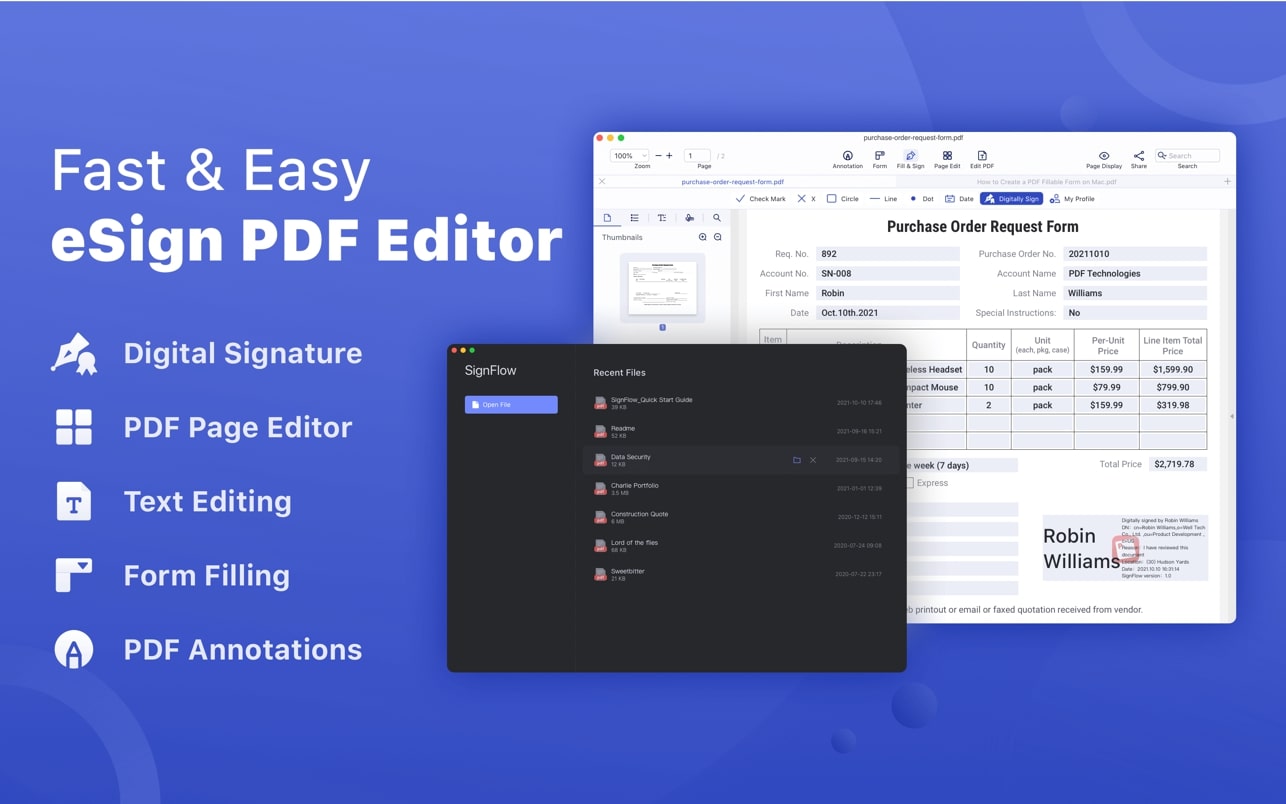The height and width of the screenshot is (804, 1286).
Task: Select the Dot annotation tool
Action: coord(919,198)
